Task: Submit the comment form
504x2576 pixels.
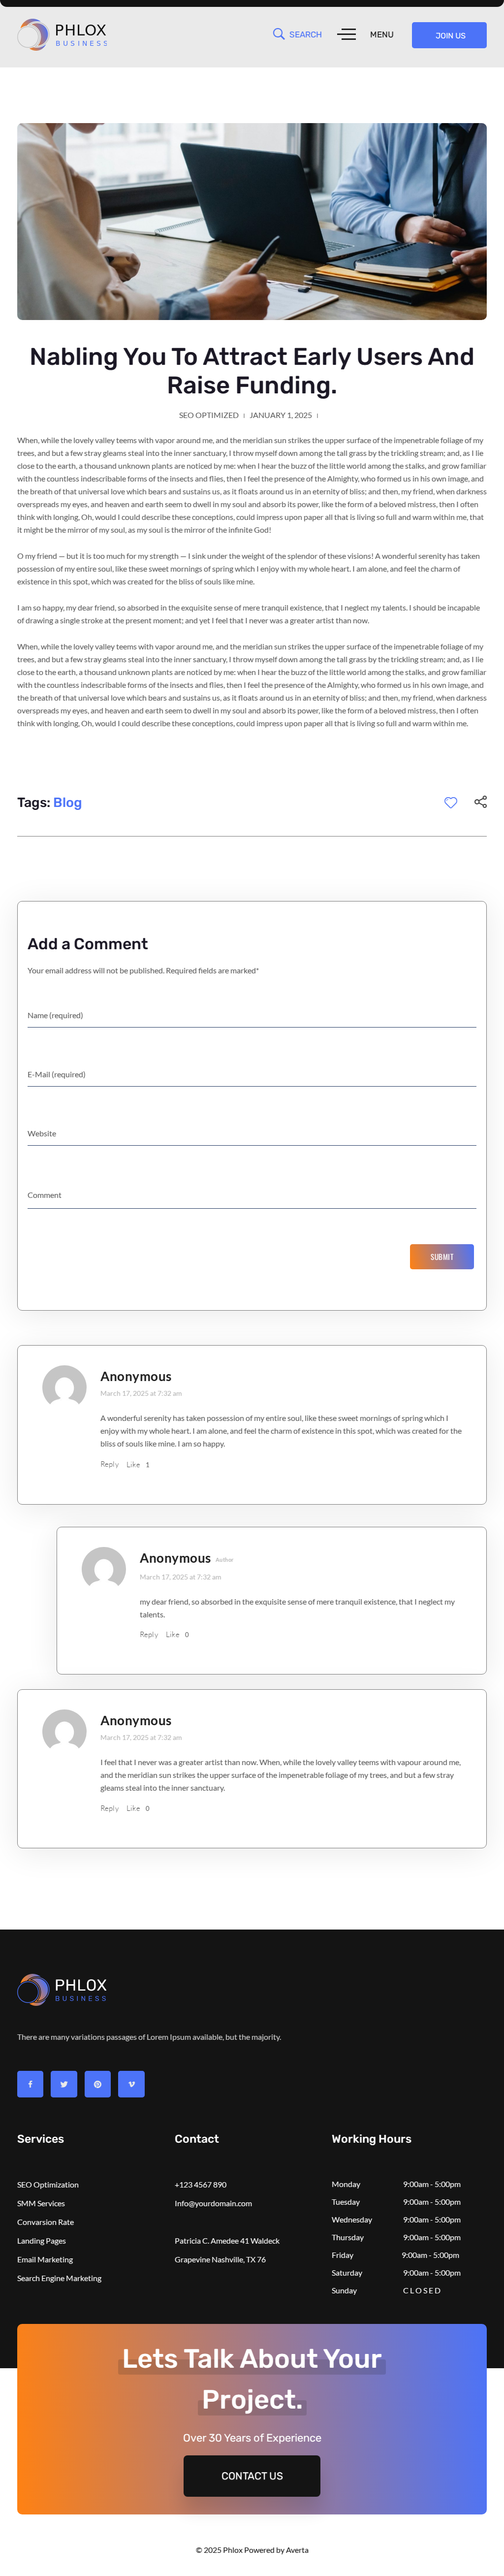Action: point(441,1257)
